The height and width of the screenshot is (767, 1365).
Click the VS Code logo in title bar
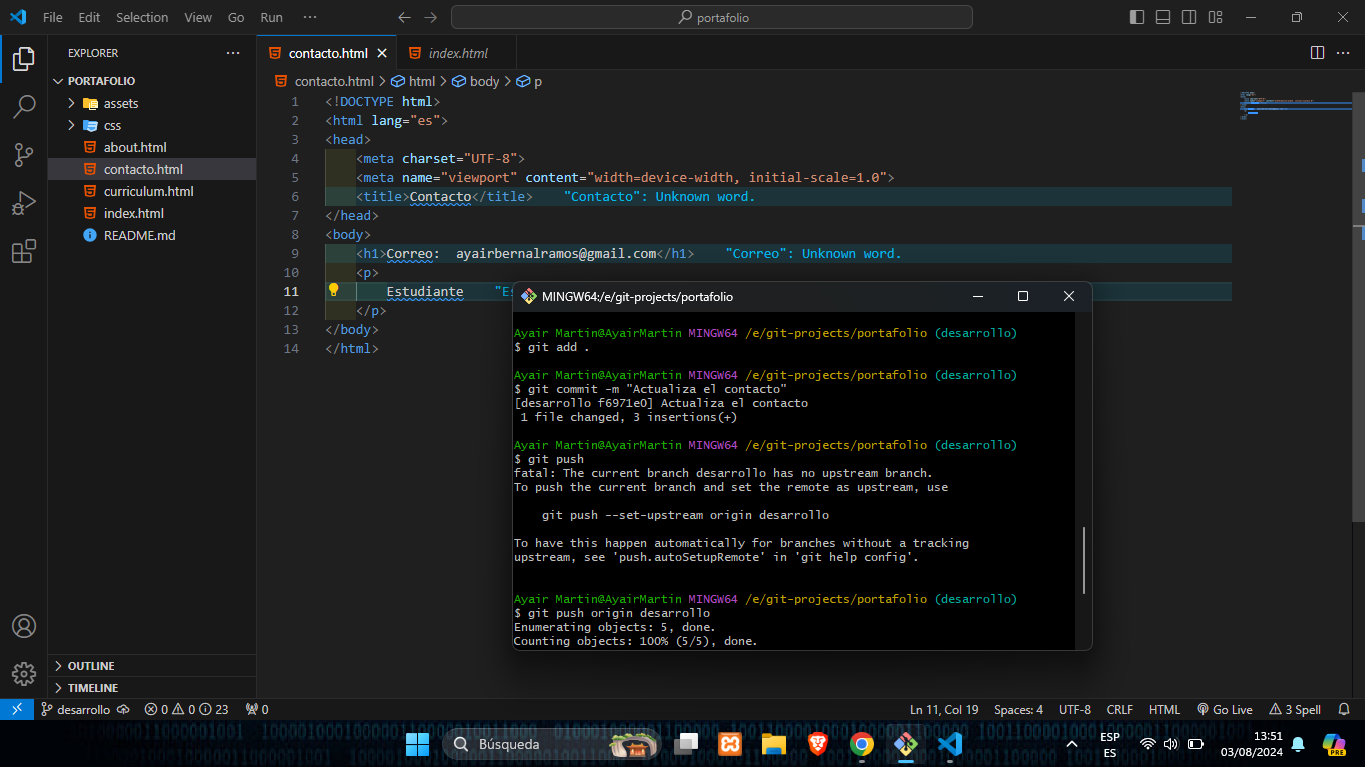point(17,17)
